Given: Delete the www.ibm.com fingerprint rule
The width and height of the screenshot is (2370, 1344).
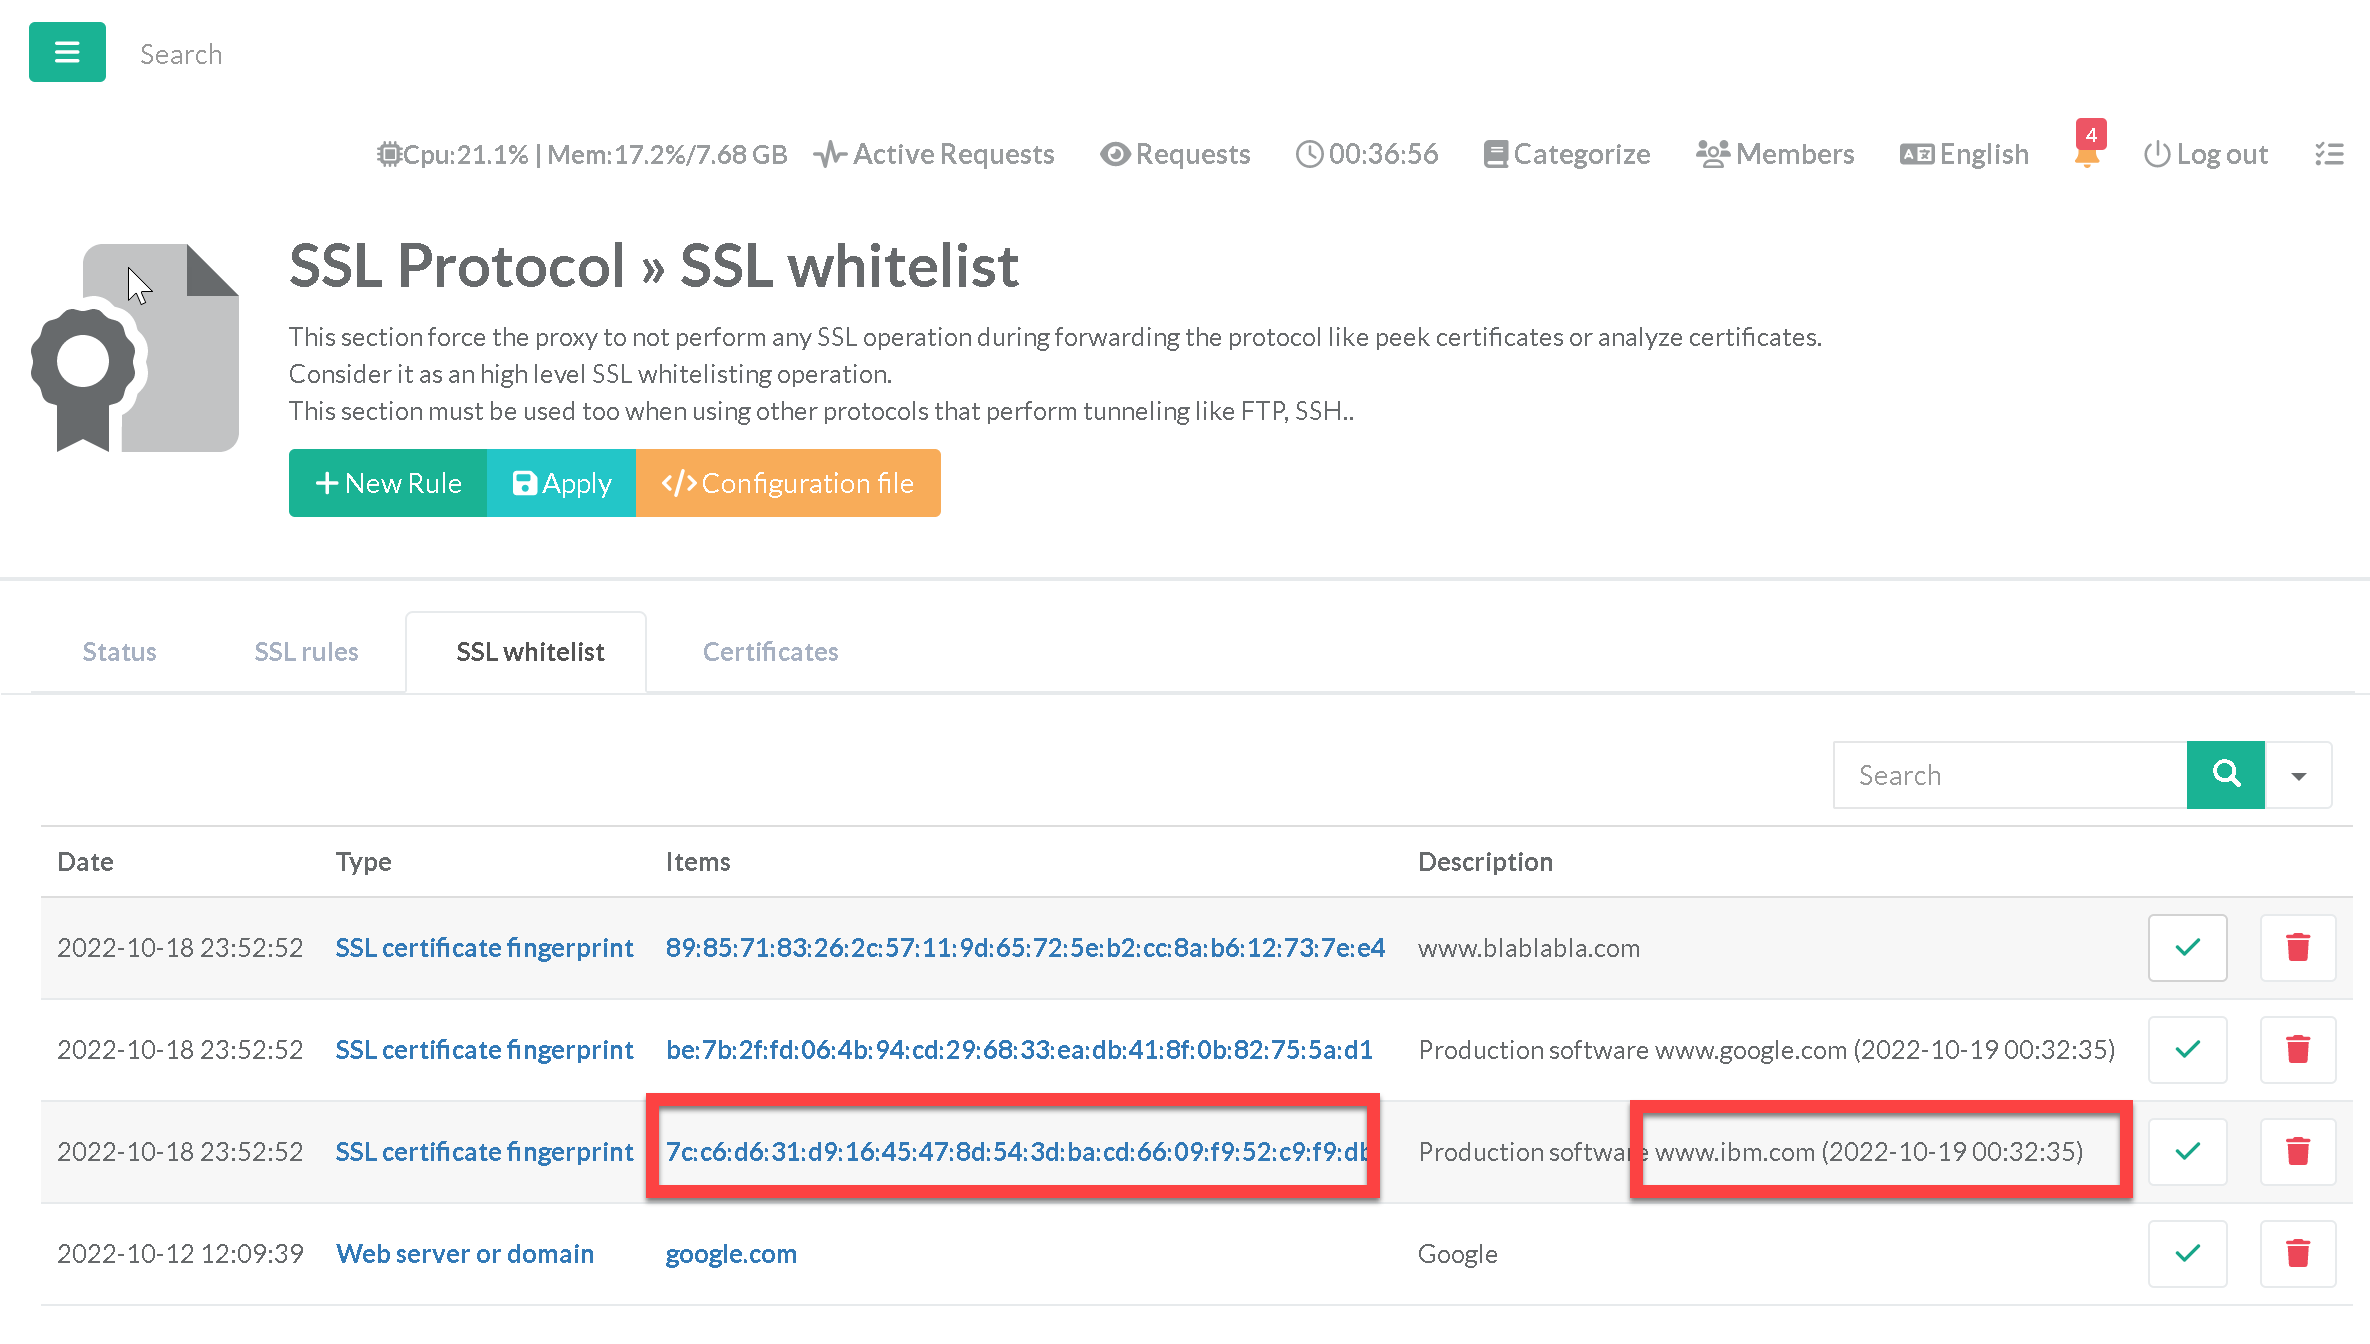Looking at the screenshot, I should pyautogui.click(x=2297, y=1151).
